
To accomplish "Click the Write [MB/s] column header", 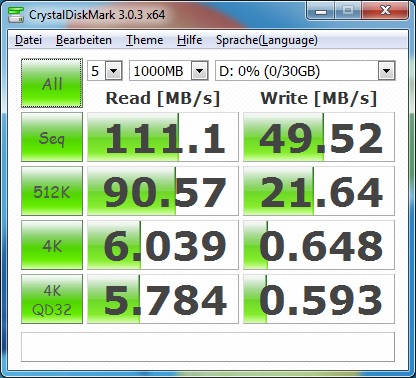I will [319, 98].
